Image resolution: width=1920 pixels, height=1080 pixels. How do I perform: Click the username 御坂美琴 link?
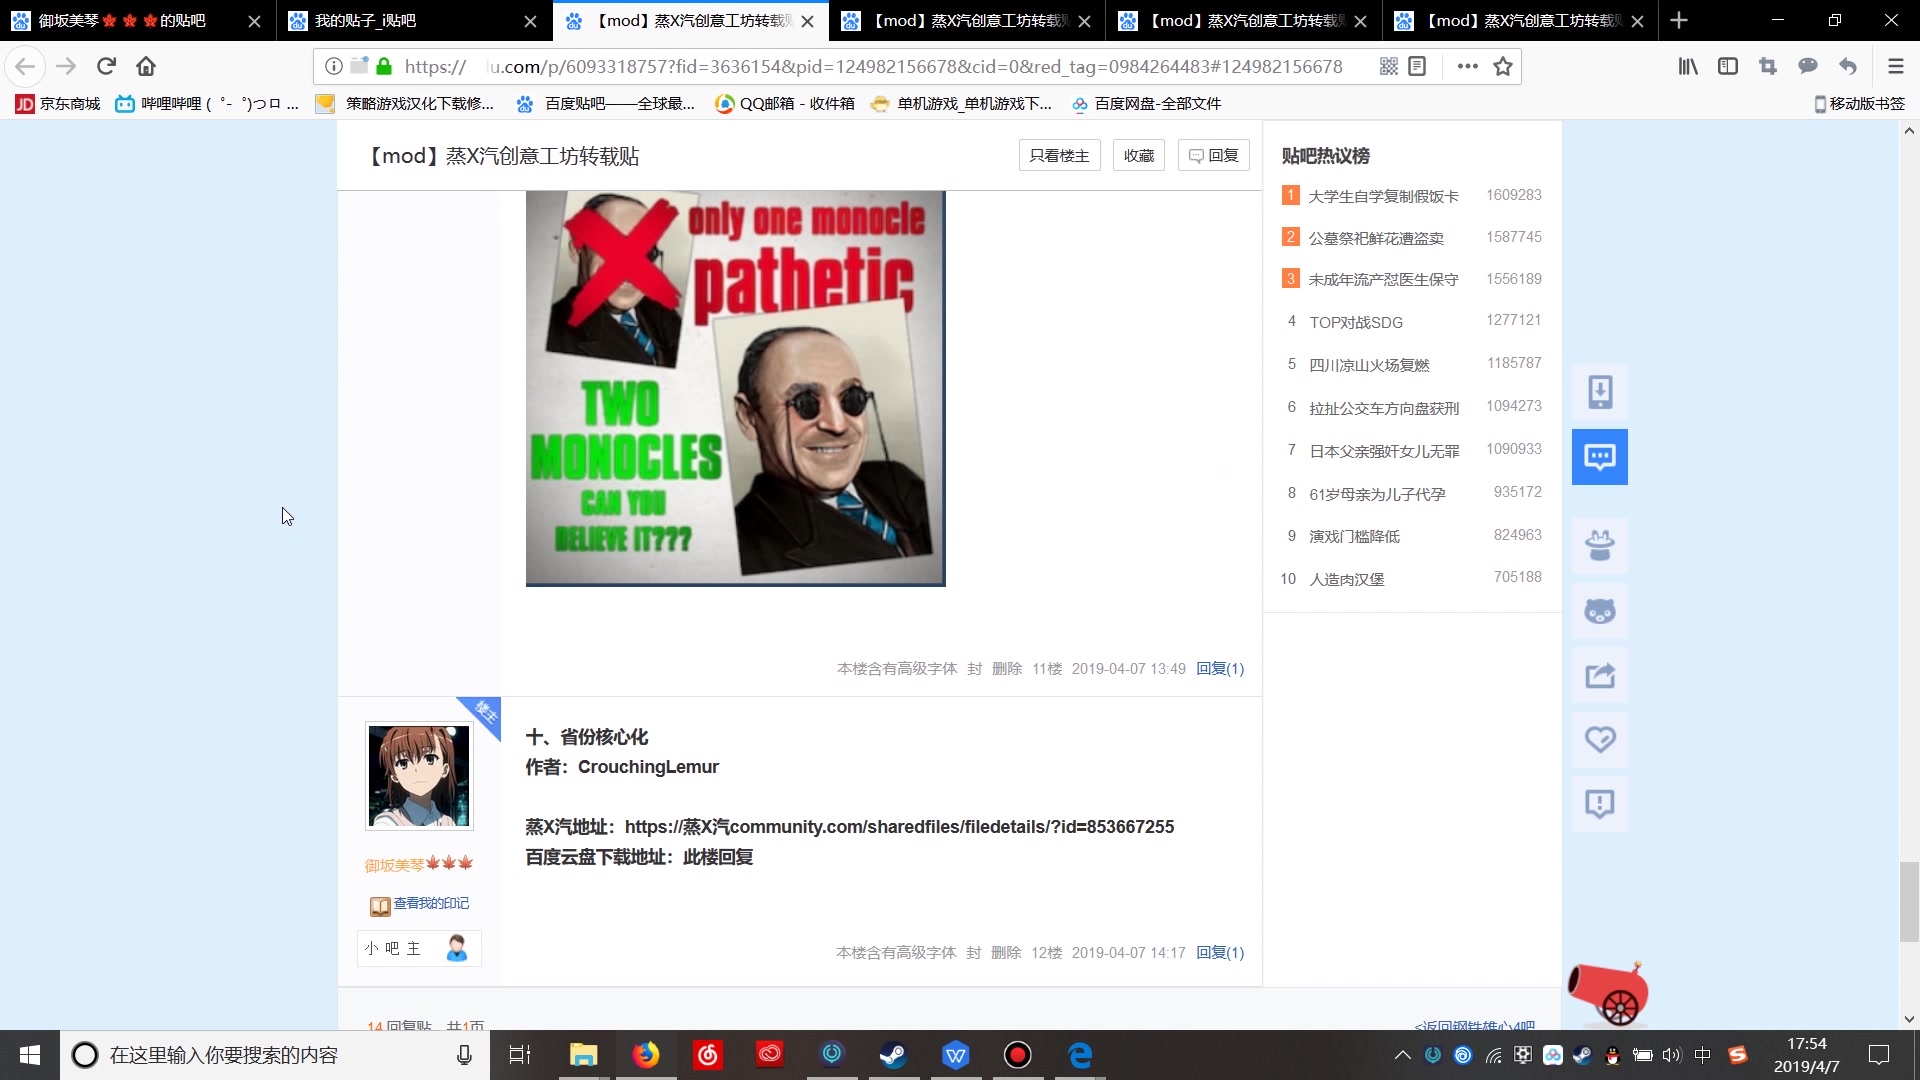(x=395, y=865)
